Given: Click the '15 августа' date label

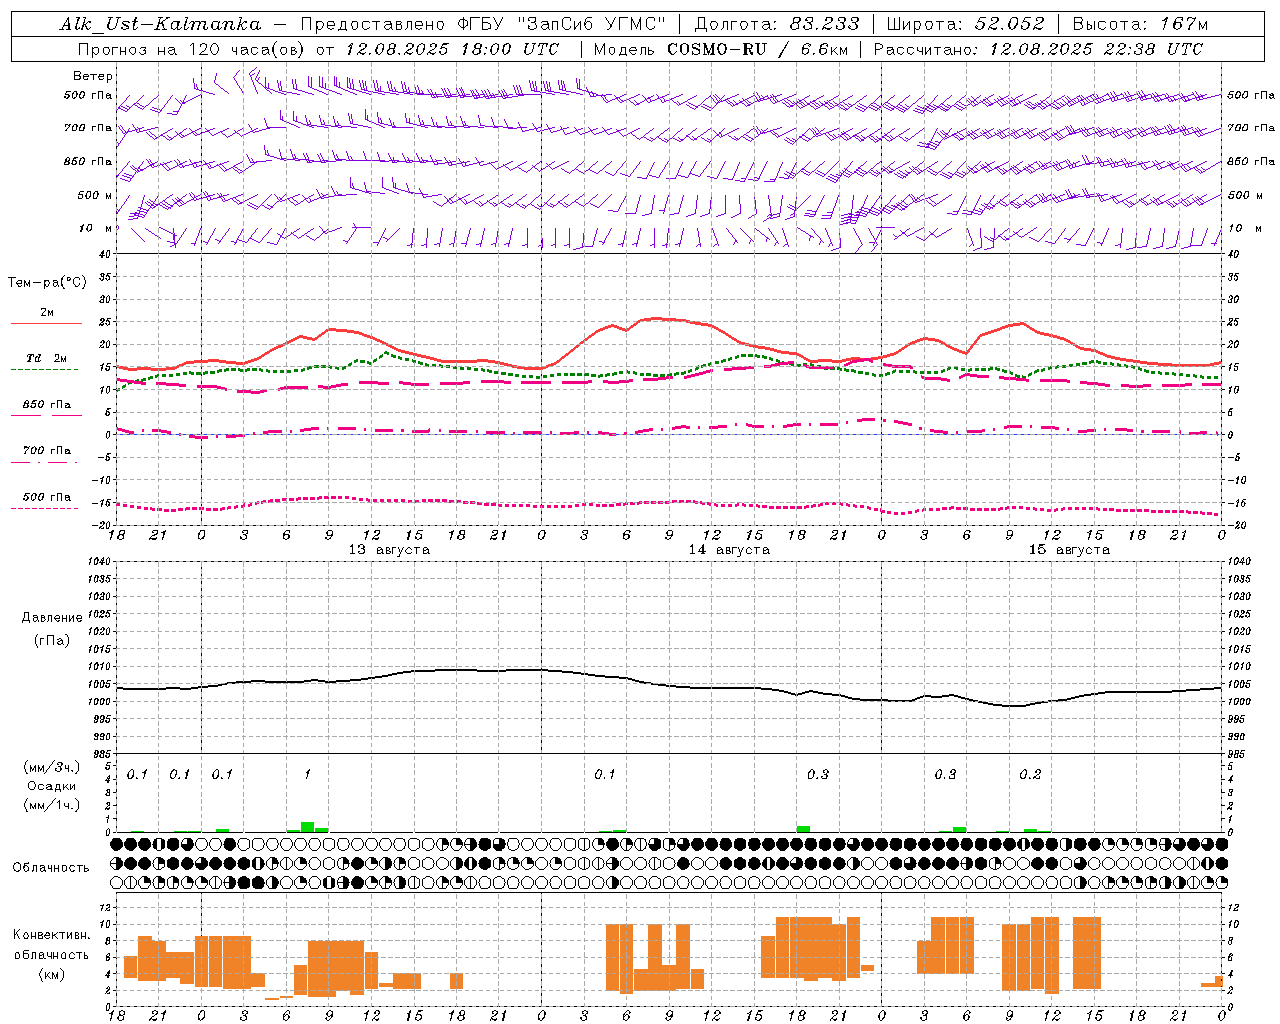Looking at the screenshot, I should point(1069,550).
